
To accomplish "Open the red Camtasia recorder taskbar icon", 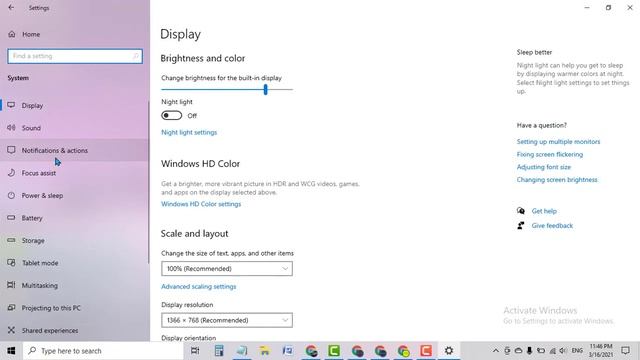I will [x=426, y=351].
